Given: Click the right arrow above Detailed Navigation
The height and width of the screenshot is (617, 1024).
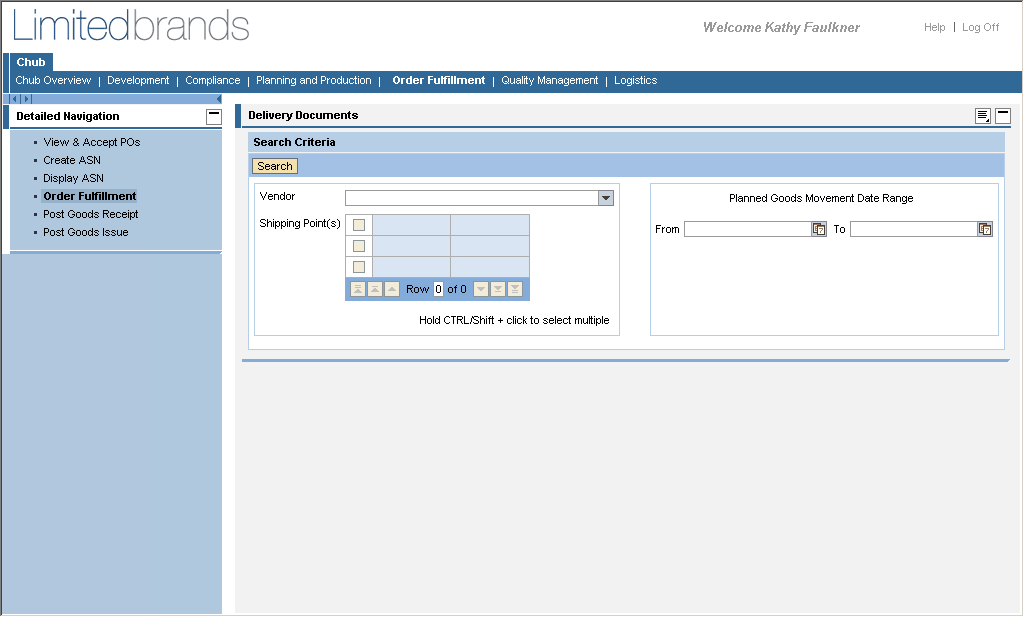Looking at the screenshot, I should point(26,99).
